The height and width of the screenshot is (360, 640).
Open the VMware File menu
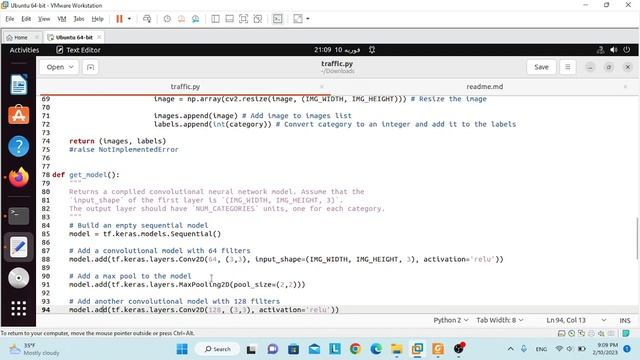pos(9,19)
